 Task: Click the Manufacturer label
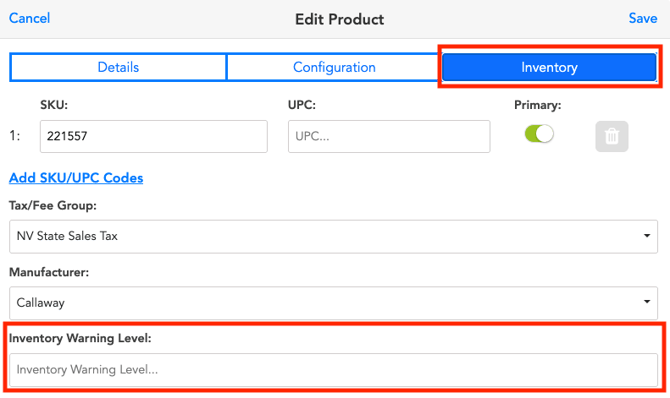(x=49, y=272)
